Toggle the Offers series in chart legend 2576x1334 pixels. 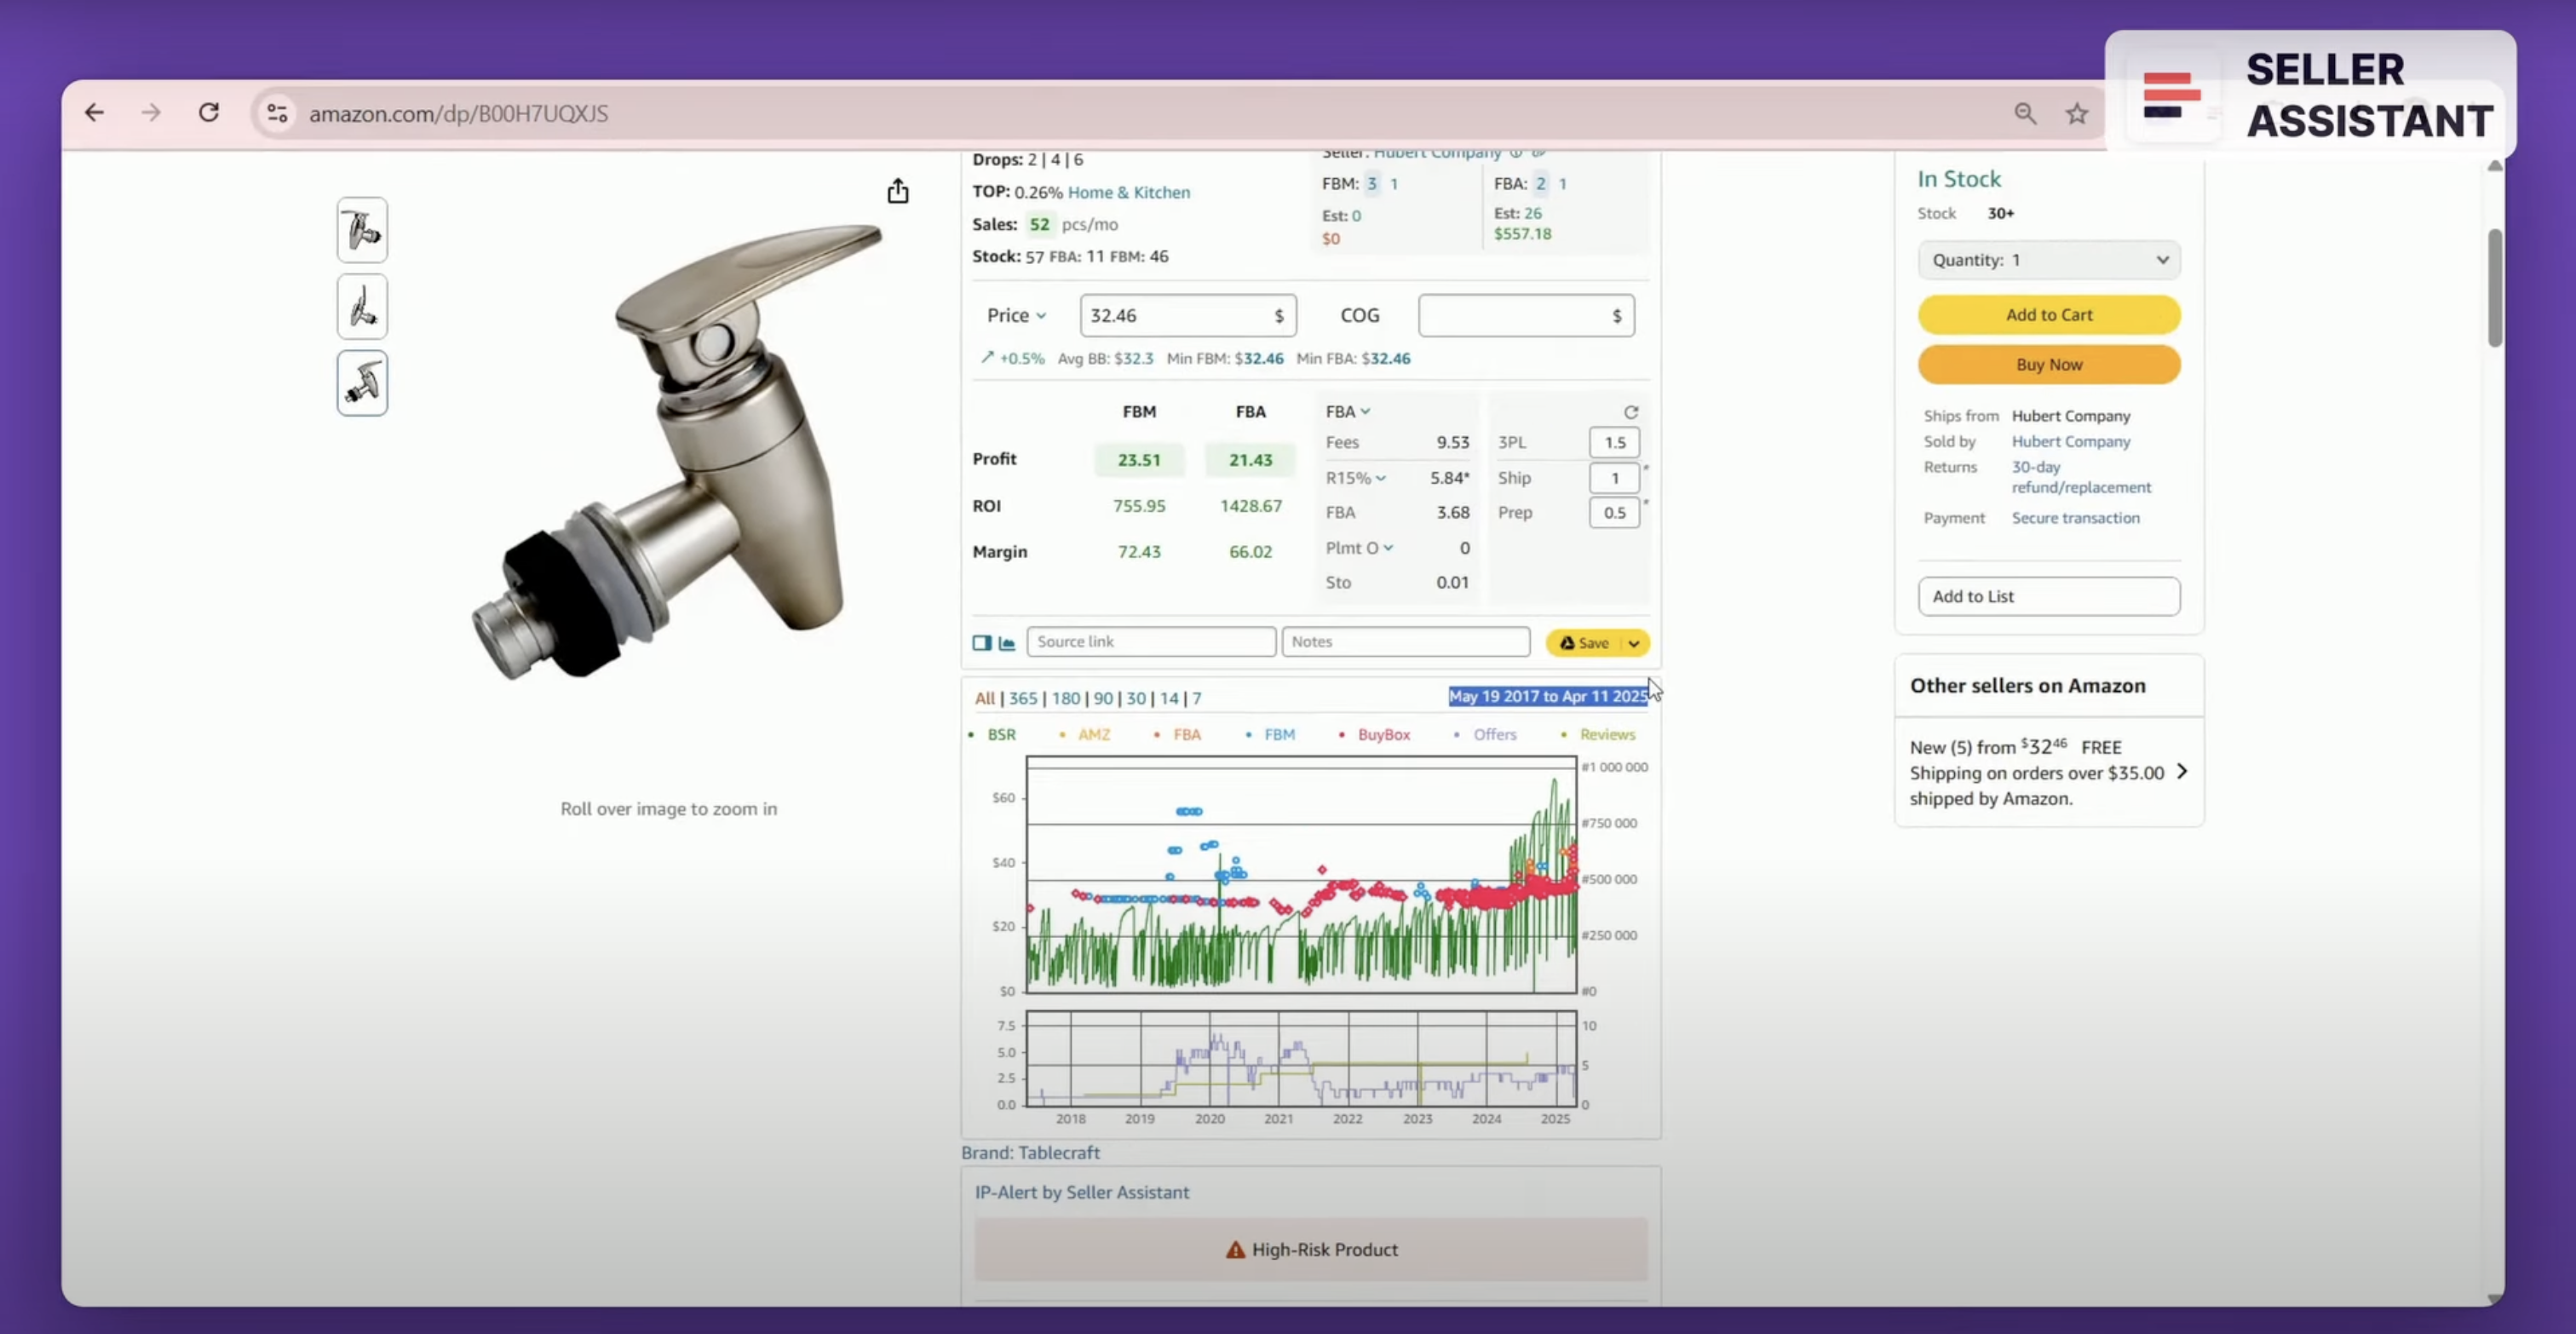(x=1494, y=735)
